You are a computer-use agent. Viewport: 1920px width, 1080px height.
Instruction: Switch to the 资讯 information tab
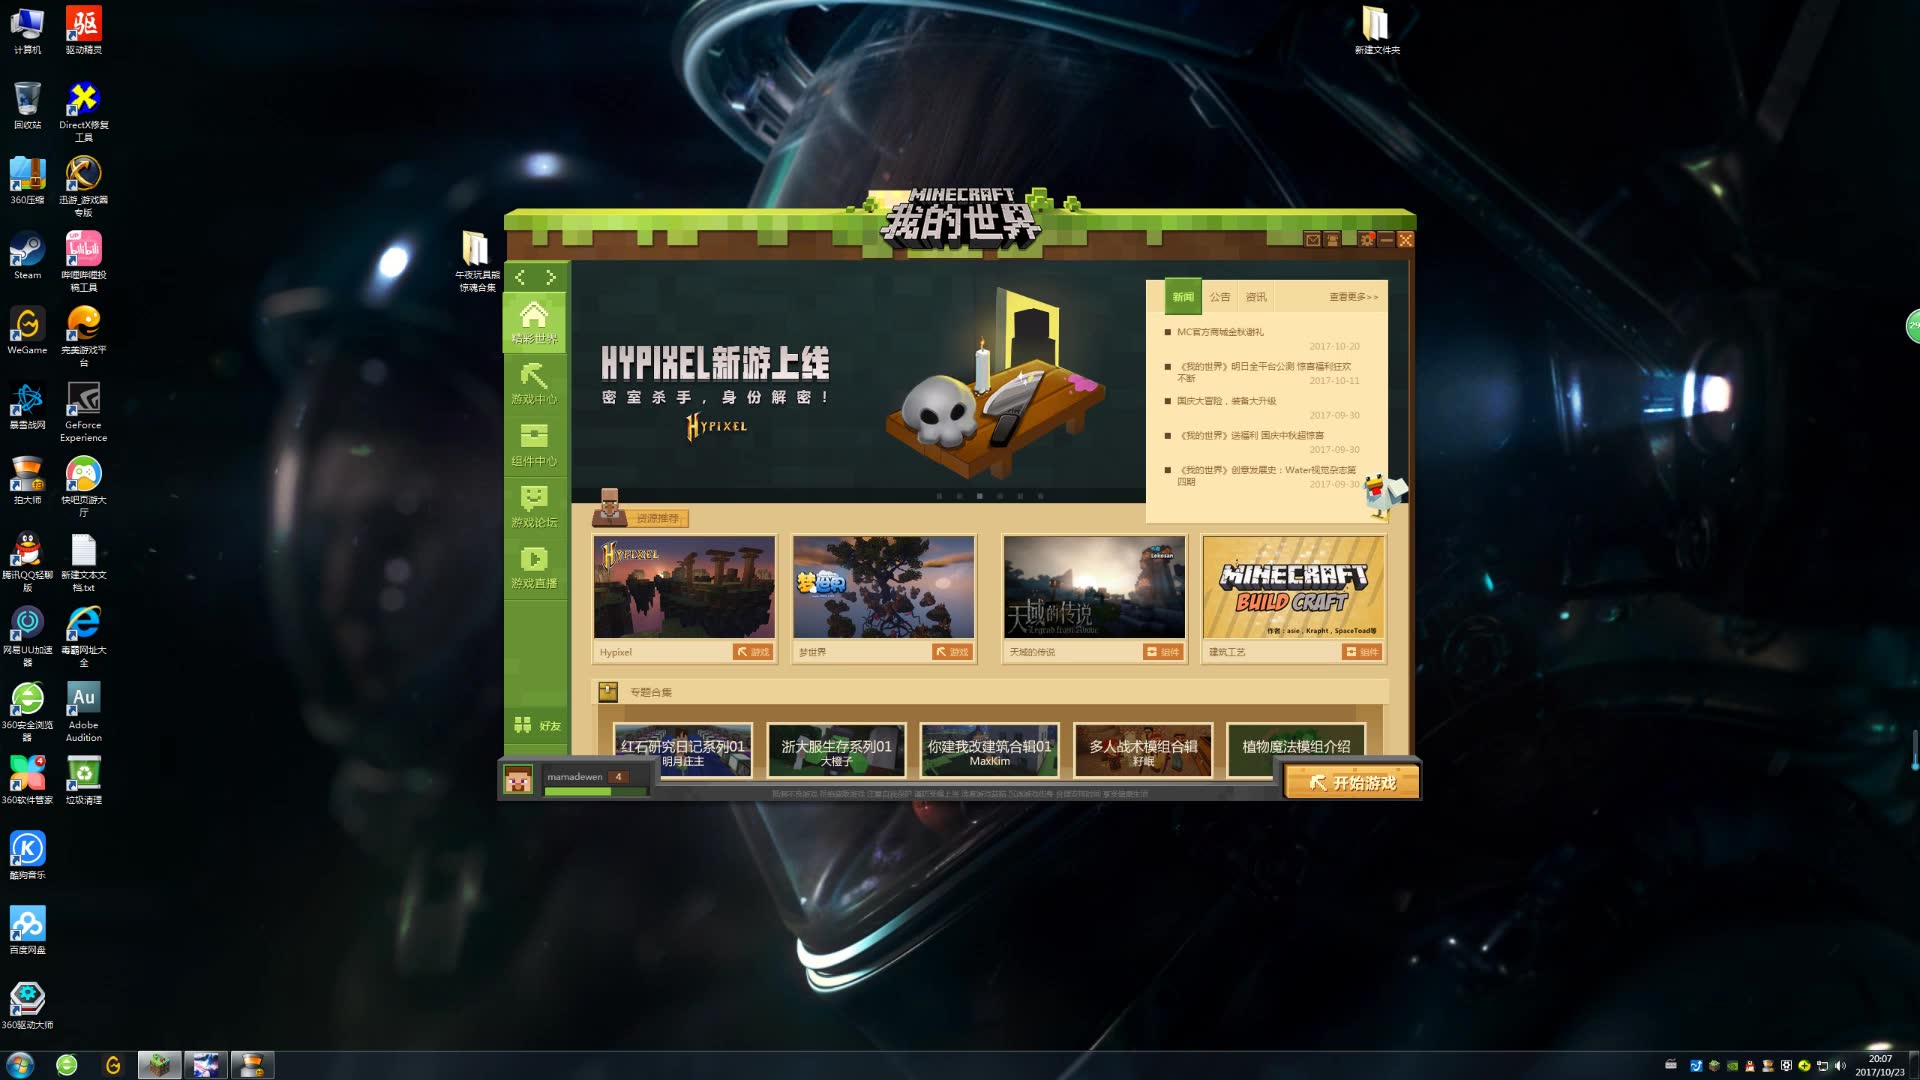[x=1256, y=297]
